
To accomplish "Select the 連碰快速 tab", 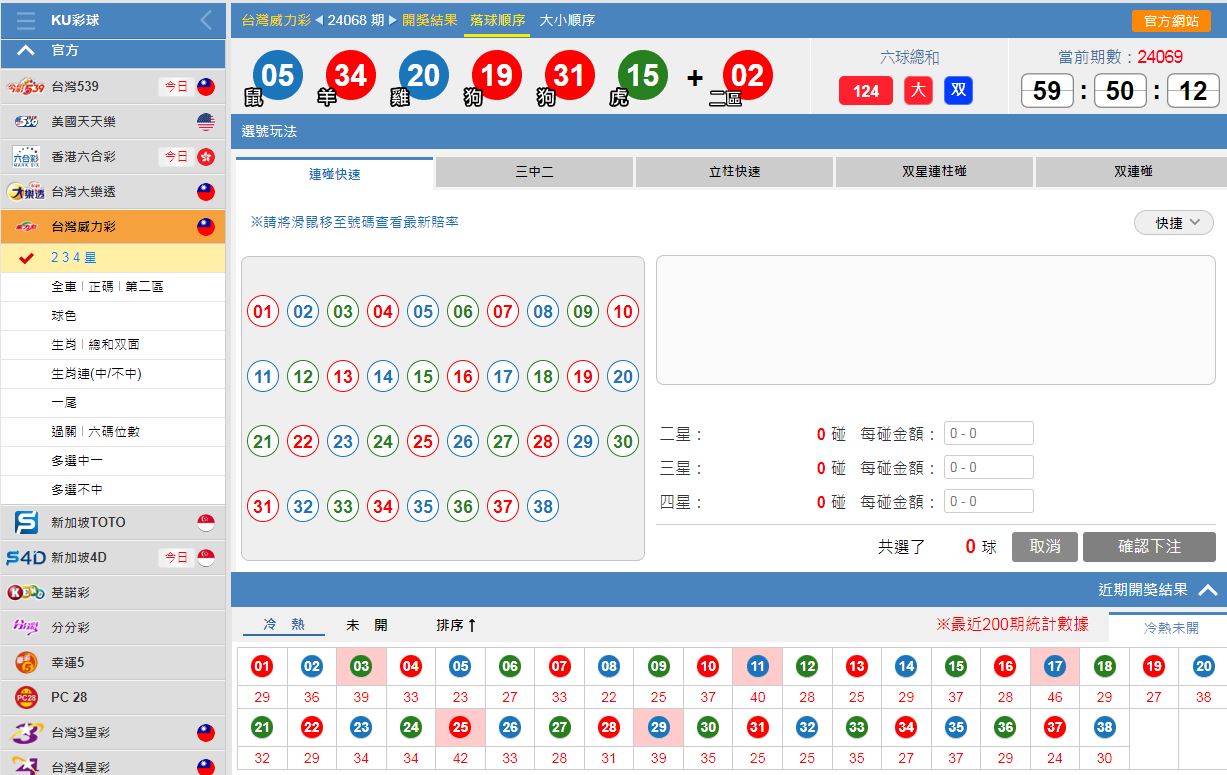I will coord(334,173).
